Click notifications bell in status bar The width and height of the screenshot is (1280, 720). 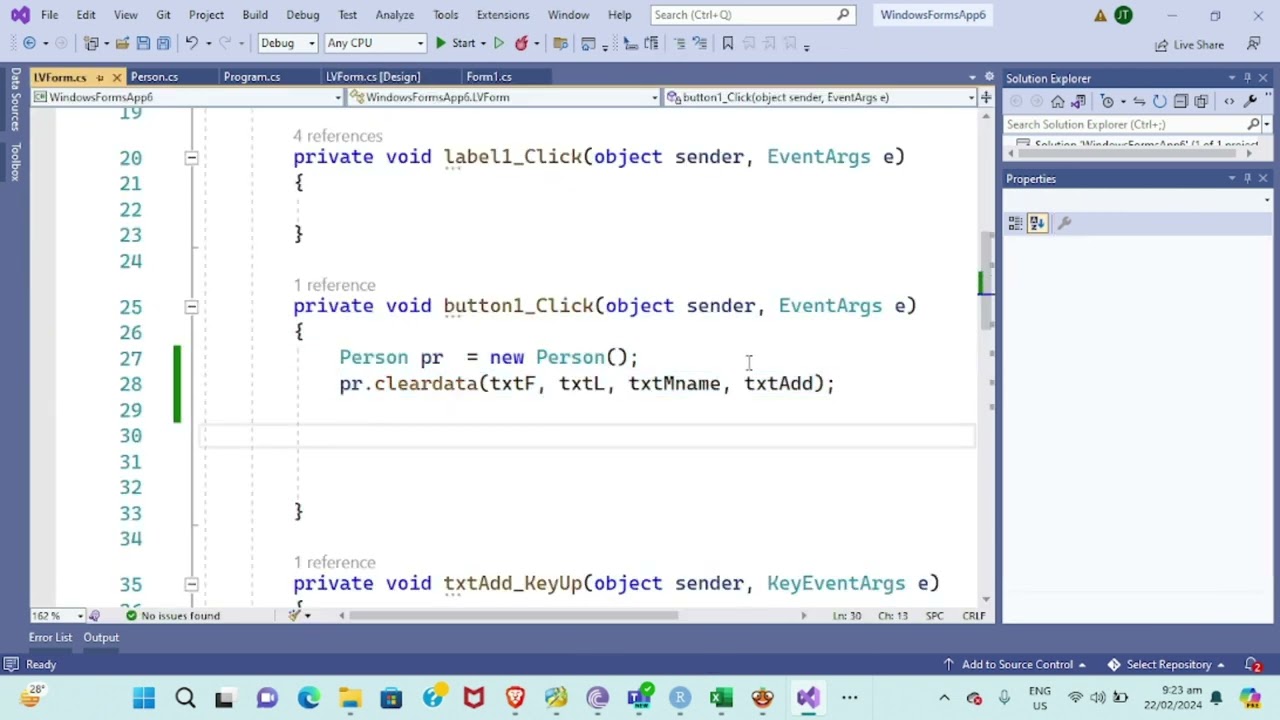coord(1252,665)
